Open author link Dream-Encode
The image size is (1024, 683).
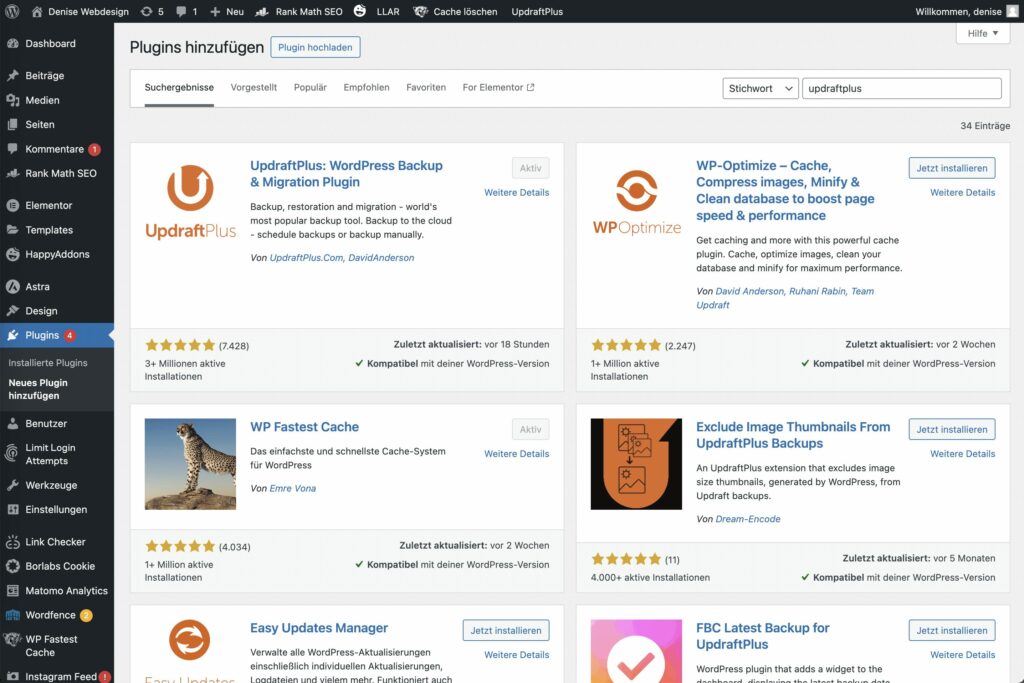748,519
